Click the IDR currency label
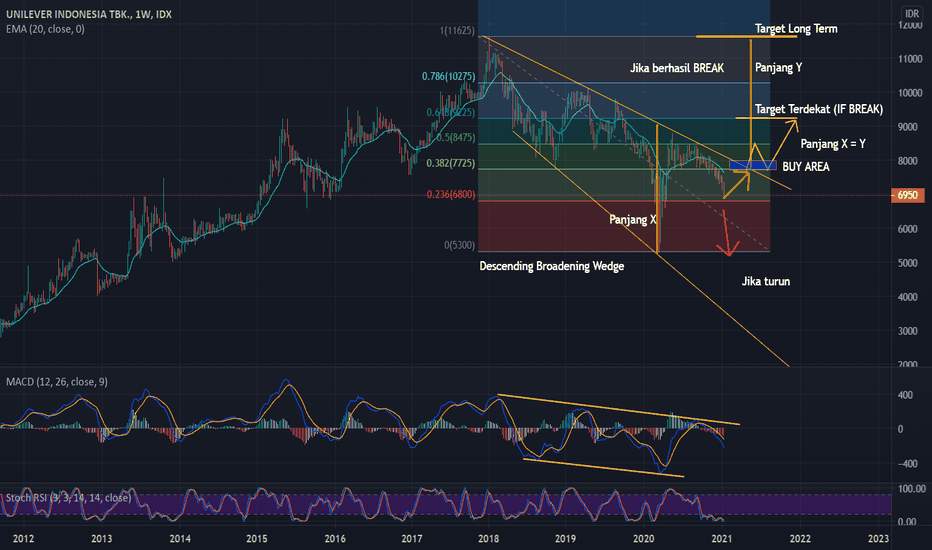Screen dimensions: 932x550 [x=912, y=14]
